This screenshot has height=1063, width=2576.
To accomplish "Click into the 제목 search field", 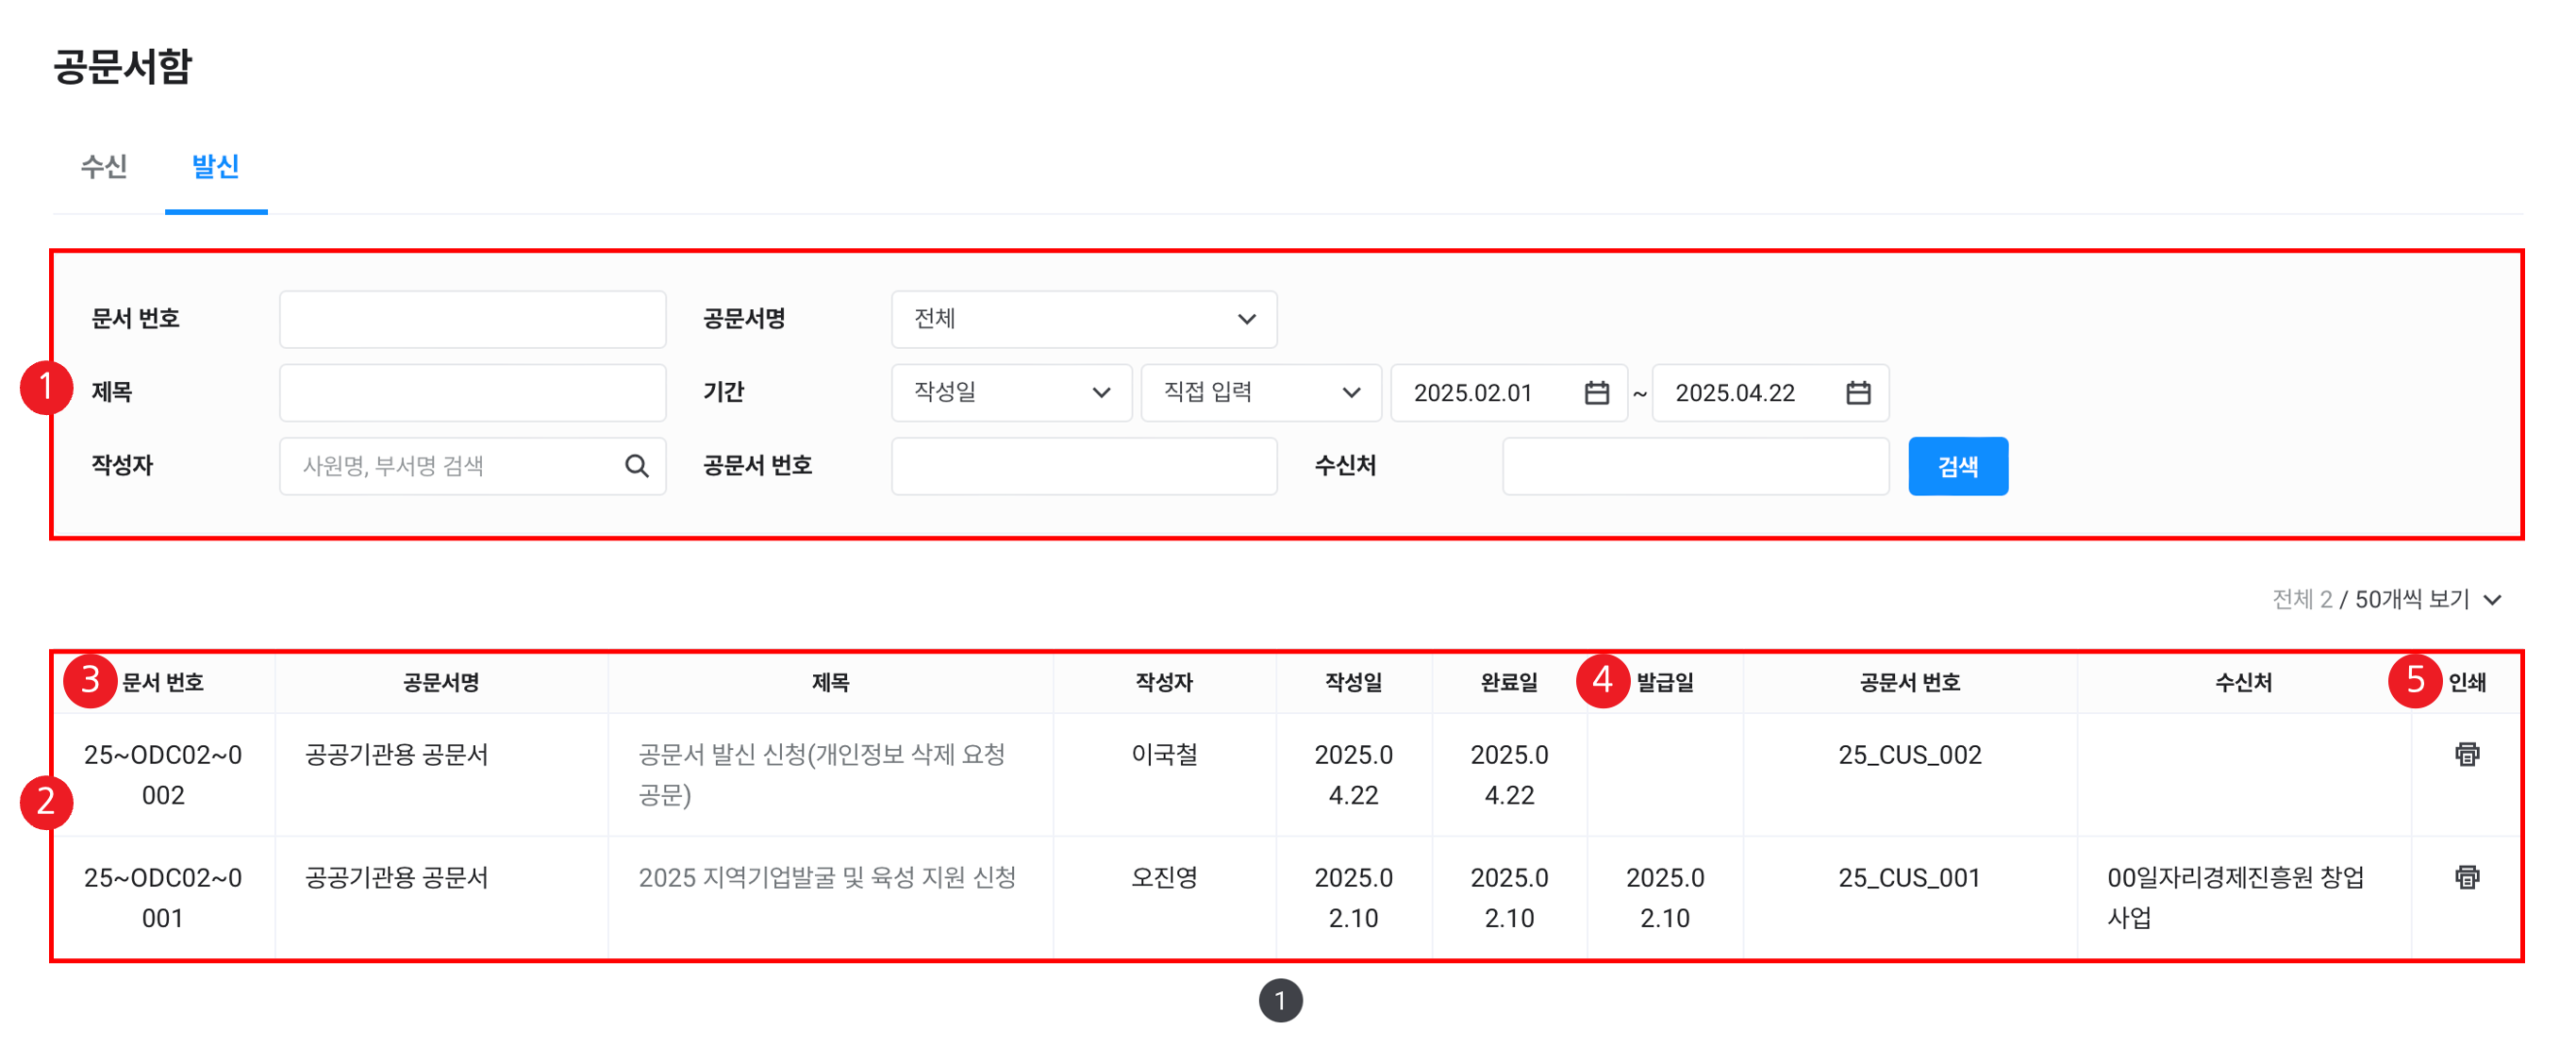I will click(472, 393).
